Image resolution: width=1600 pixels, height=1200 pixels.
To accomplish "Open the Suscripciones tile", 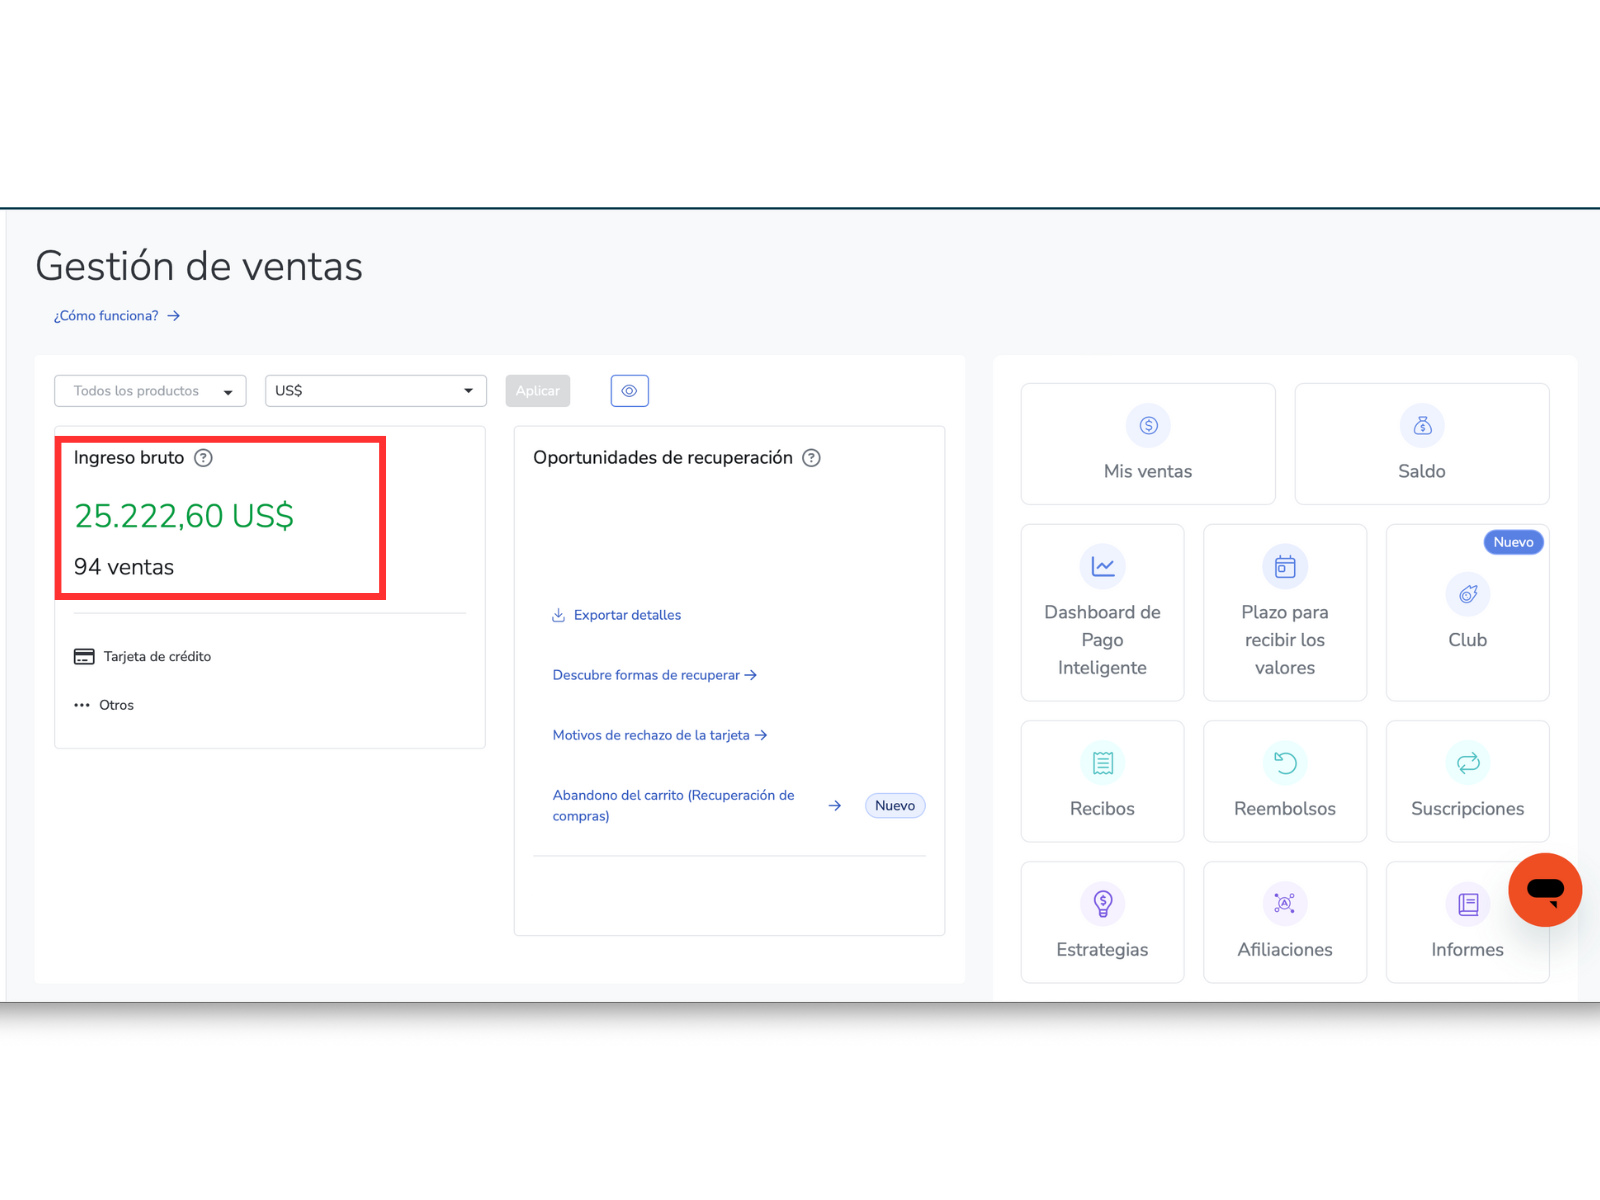I will [1467, 781].
